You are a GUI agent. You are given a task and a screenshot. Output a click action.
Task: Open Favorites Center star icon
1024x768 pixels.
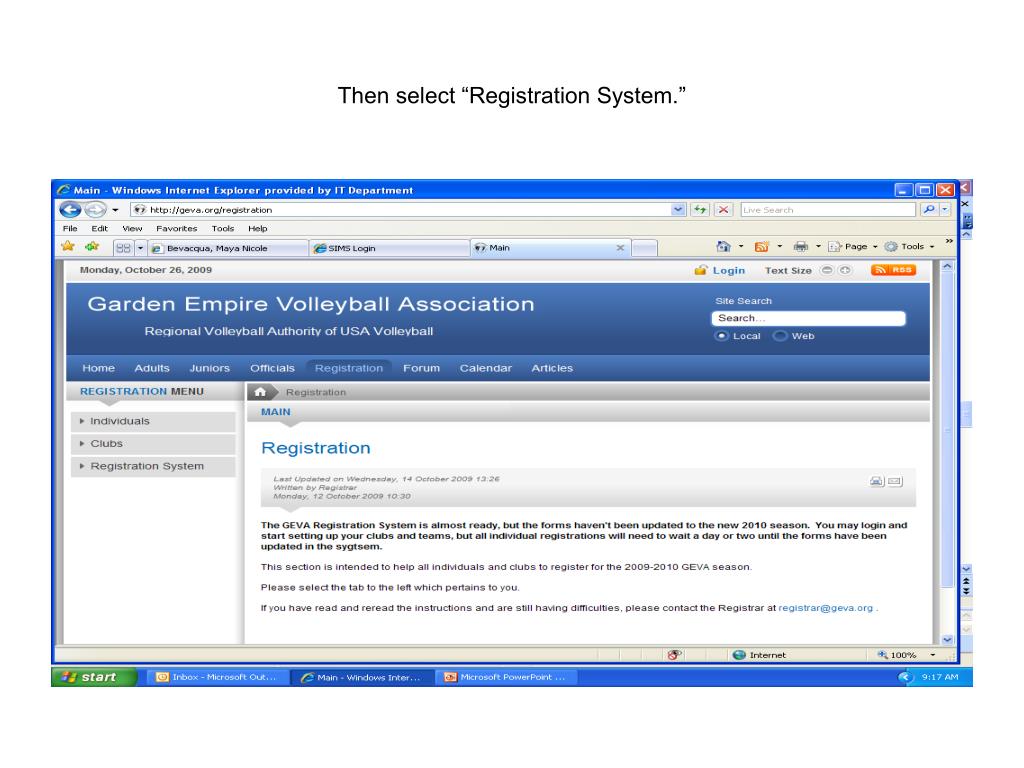tap(67, 247)
